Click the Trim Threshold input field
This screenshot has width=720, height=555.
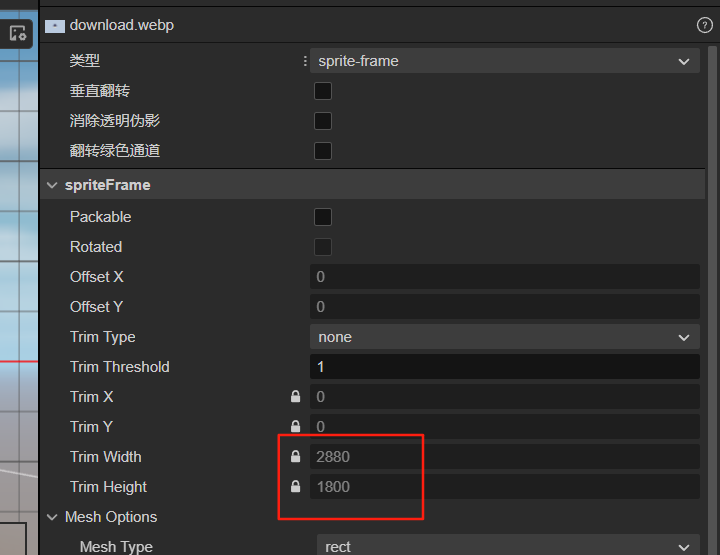pos(505,367)
